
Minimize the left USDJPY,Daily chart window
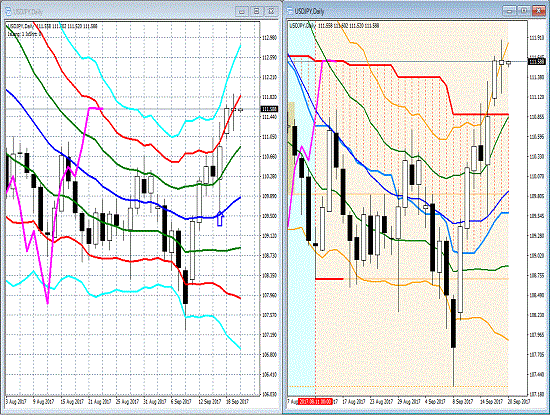[242, 11]
